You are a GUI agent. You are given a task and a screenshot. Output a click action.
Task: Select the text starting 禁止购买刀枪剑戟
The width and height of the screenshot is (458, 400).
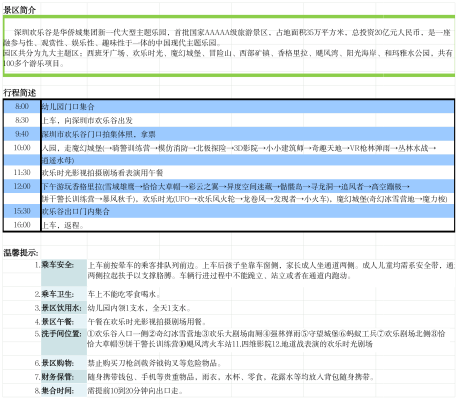(154, 363)
